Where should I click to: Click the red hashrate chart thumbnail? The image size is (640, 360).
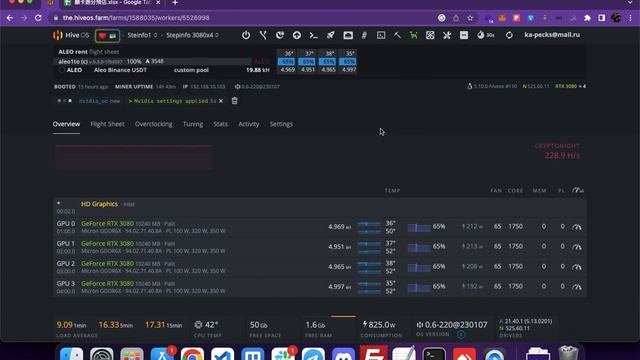134,157
